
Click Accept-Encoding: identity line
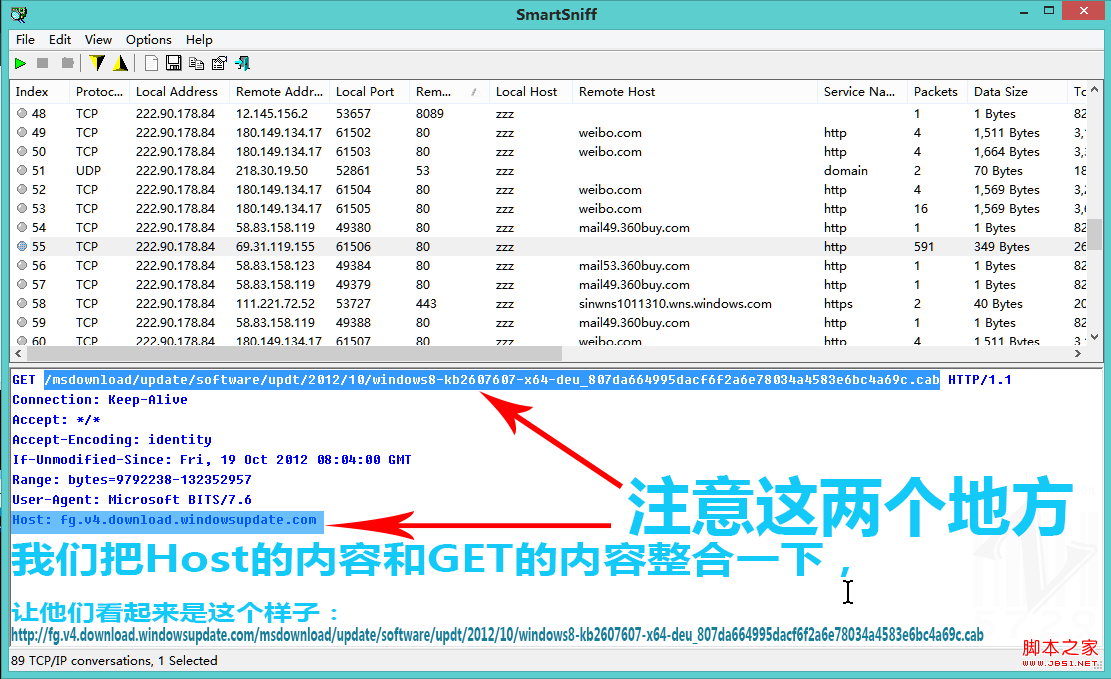pyautogui.click(x=112, y=440)
